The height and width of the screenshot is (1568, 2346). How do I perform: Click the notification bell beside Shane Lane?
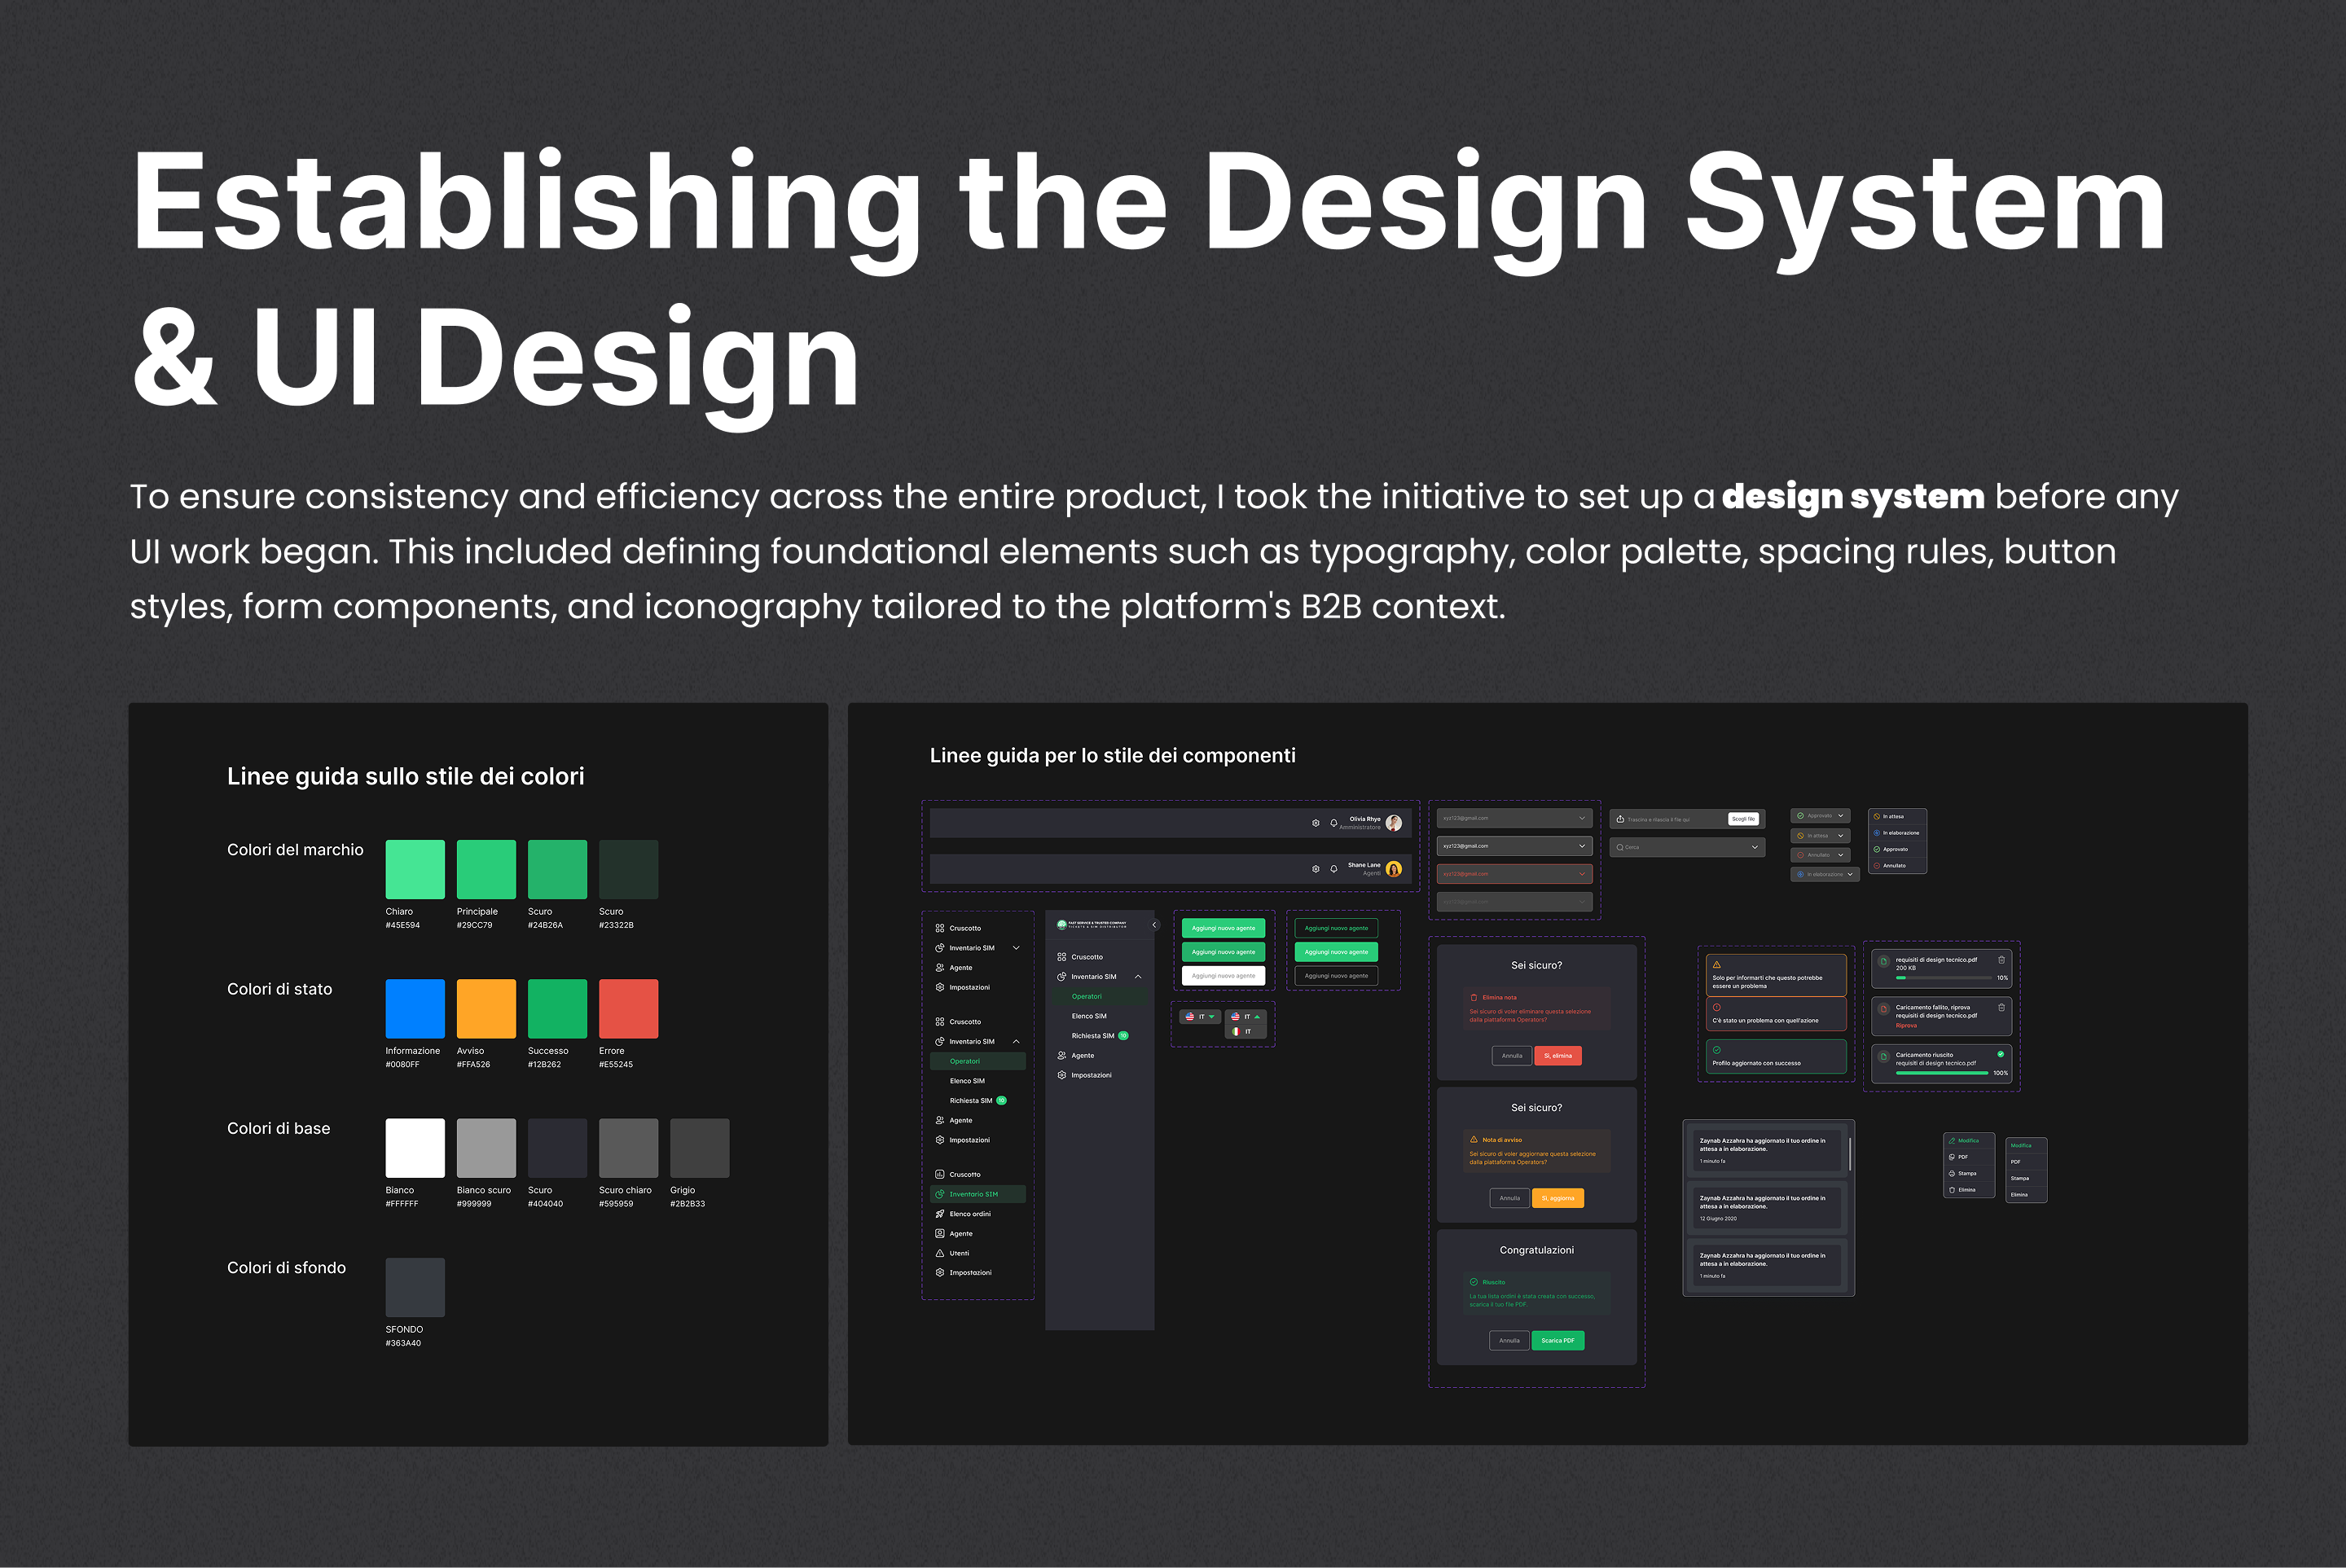[1333, 869]
